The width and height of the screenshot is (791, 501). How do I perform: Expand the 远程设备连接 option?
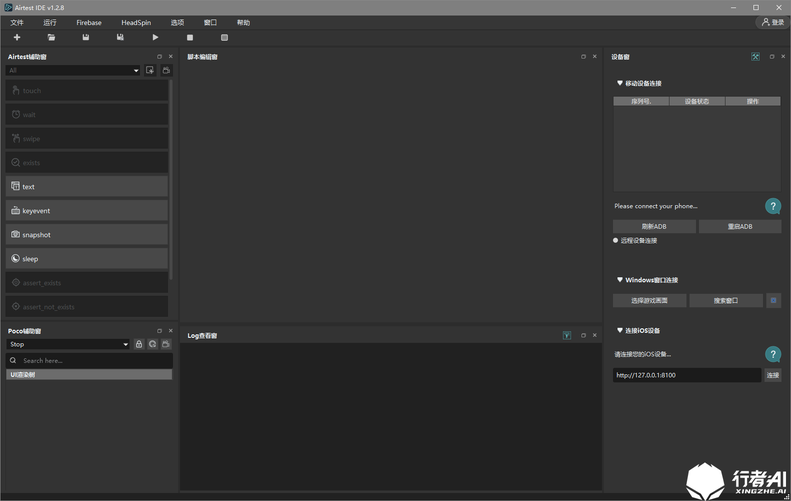tap(635, 241)
